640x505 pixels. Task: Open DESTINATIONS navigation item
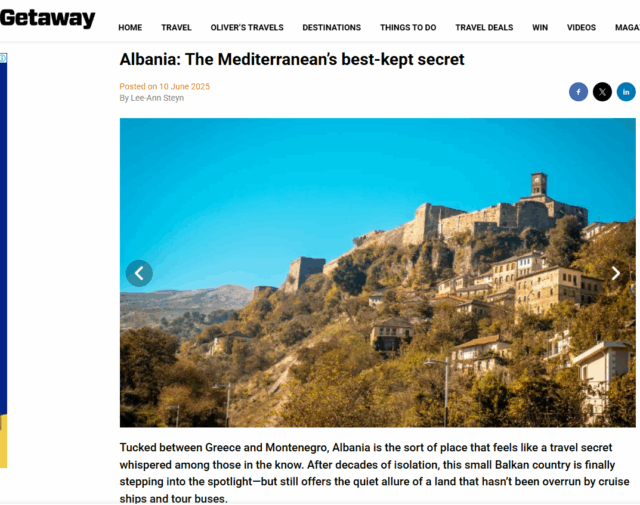(x=331, y=27)
